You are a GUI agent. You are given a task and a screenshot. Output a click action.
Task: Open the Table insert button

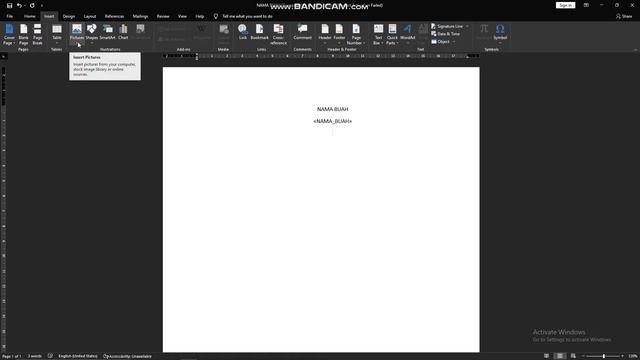(x=57, y=34)
